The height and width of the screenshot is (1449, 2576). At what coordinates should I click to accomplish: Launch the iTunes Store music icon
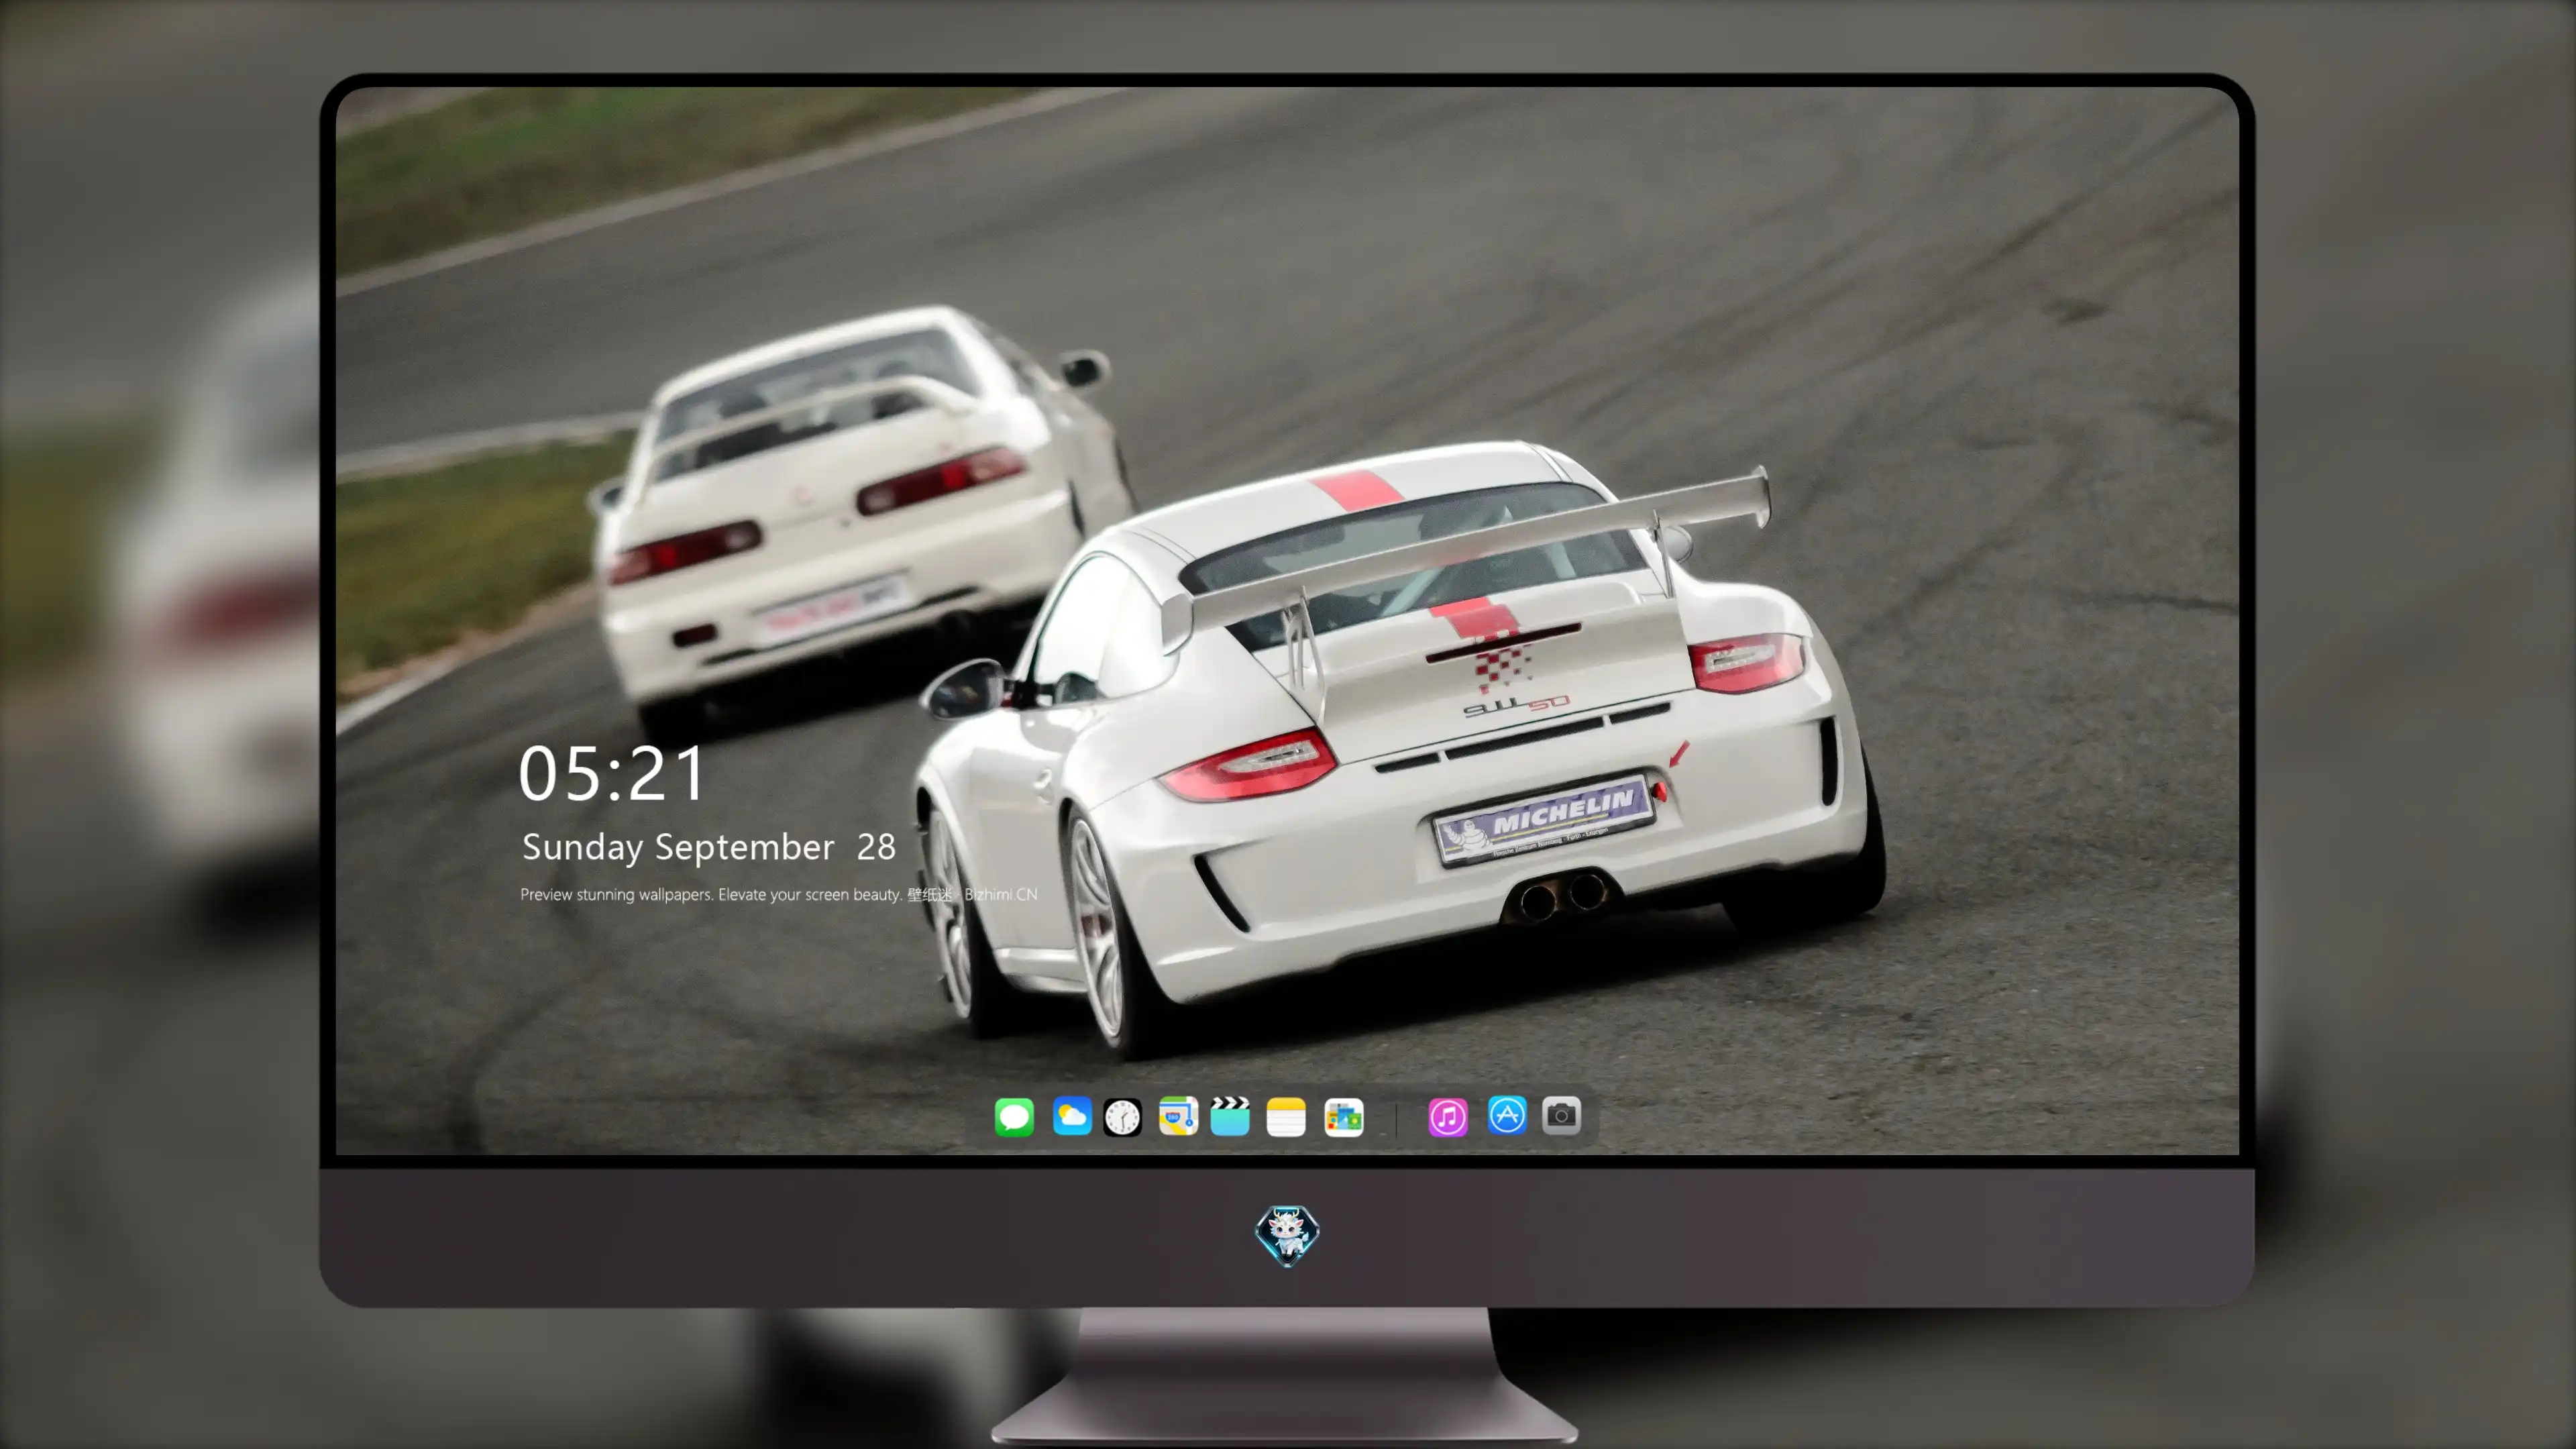[x=1448, y=1117]
